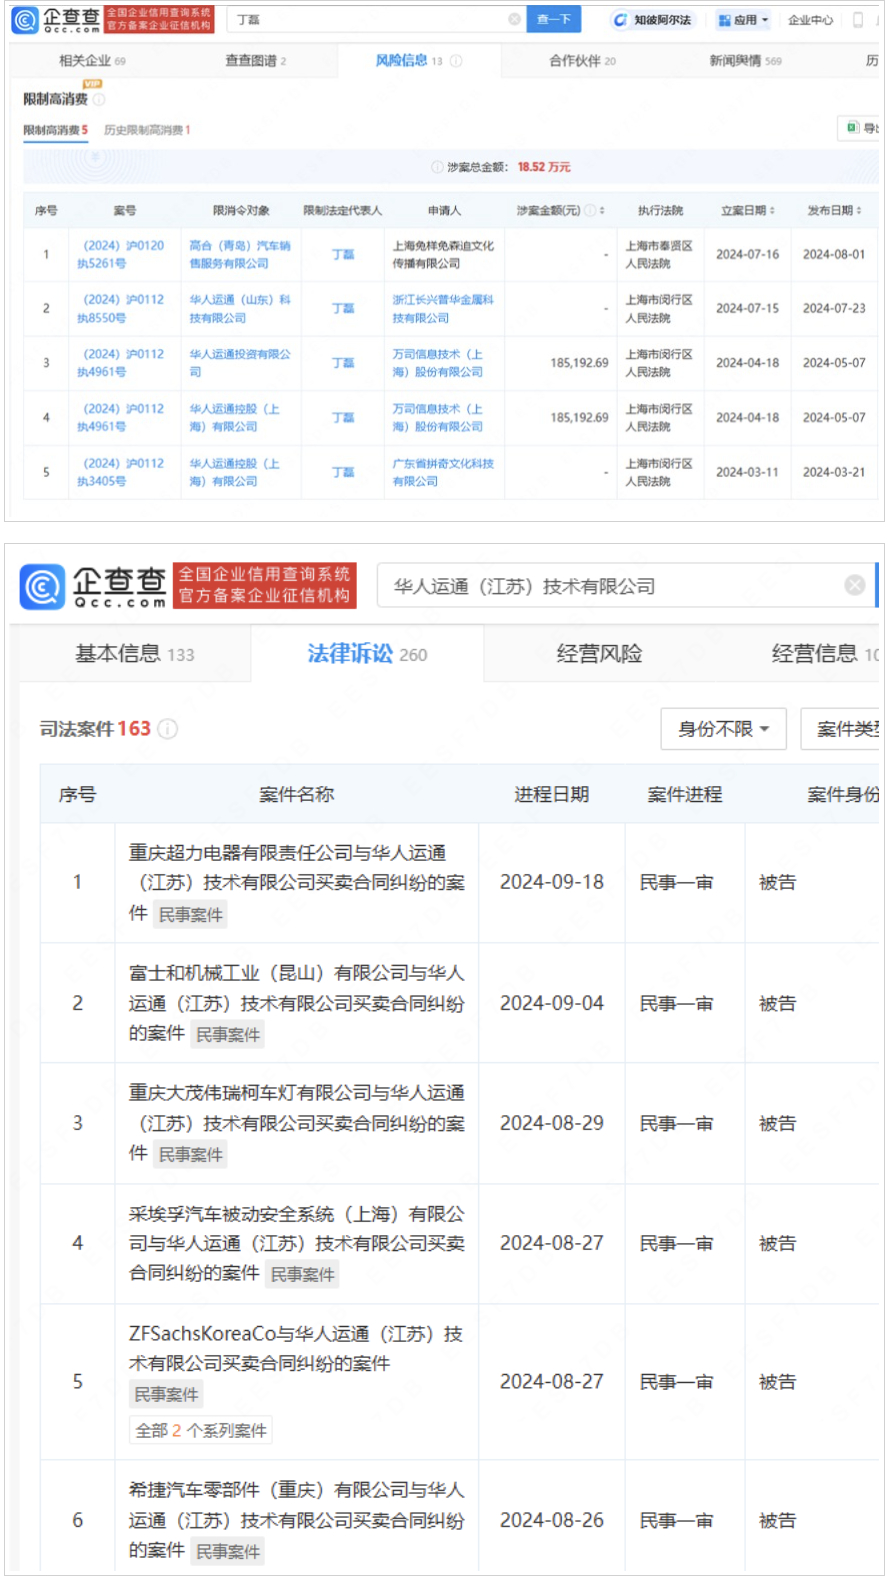
Task: Open 万司信息技术 applicant link in row 3
Action: 438,362
